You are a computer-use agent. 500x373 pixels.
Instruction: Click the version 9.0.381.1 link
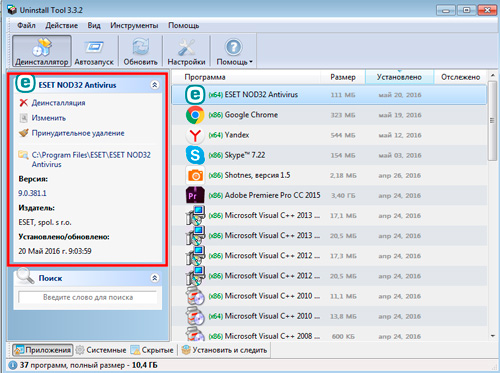[32, 193]
